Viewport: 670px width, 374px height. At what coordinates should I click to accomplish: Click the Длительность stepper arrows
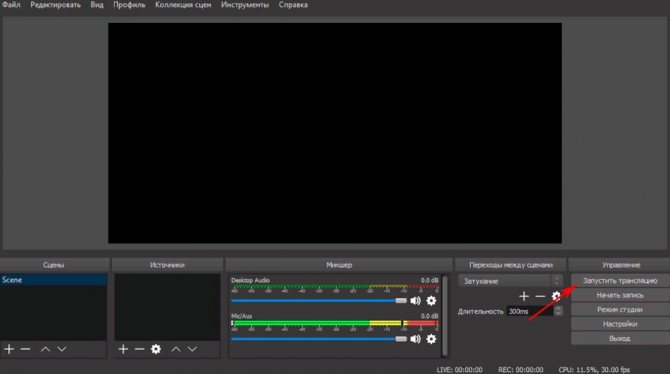coord(558,311)
